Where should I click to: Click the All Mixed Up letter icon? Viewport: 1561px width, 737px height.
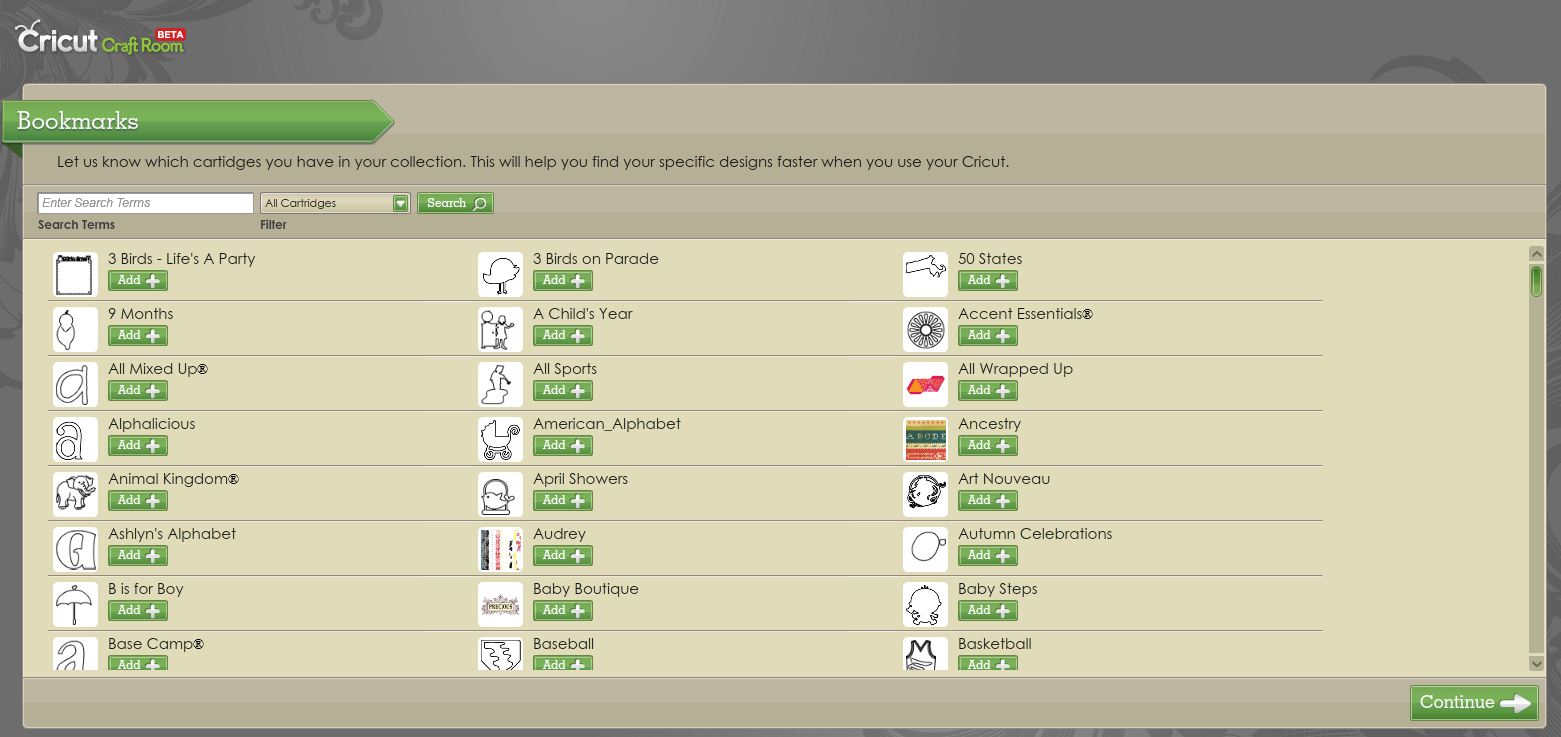click(x=75, y=385)
